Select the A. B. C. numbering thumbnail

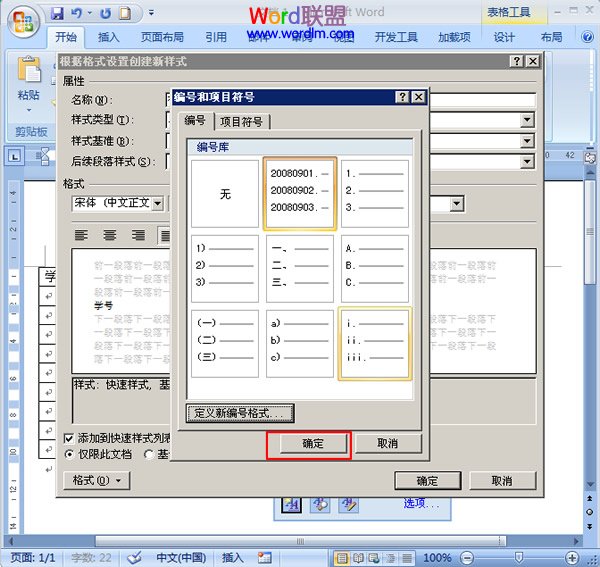tap(375, 269)
